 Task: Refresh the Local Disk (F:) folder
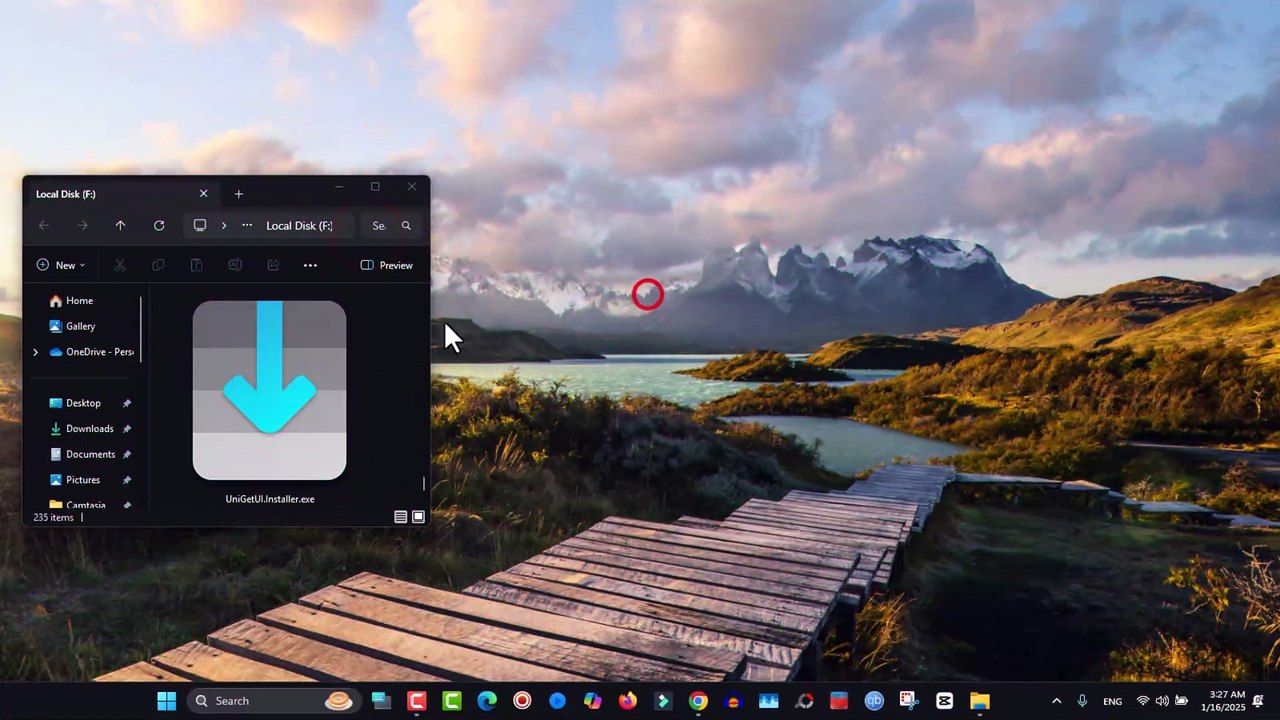[159, 226]
